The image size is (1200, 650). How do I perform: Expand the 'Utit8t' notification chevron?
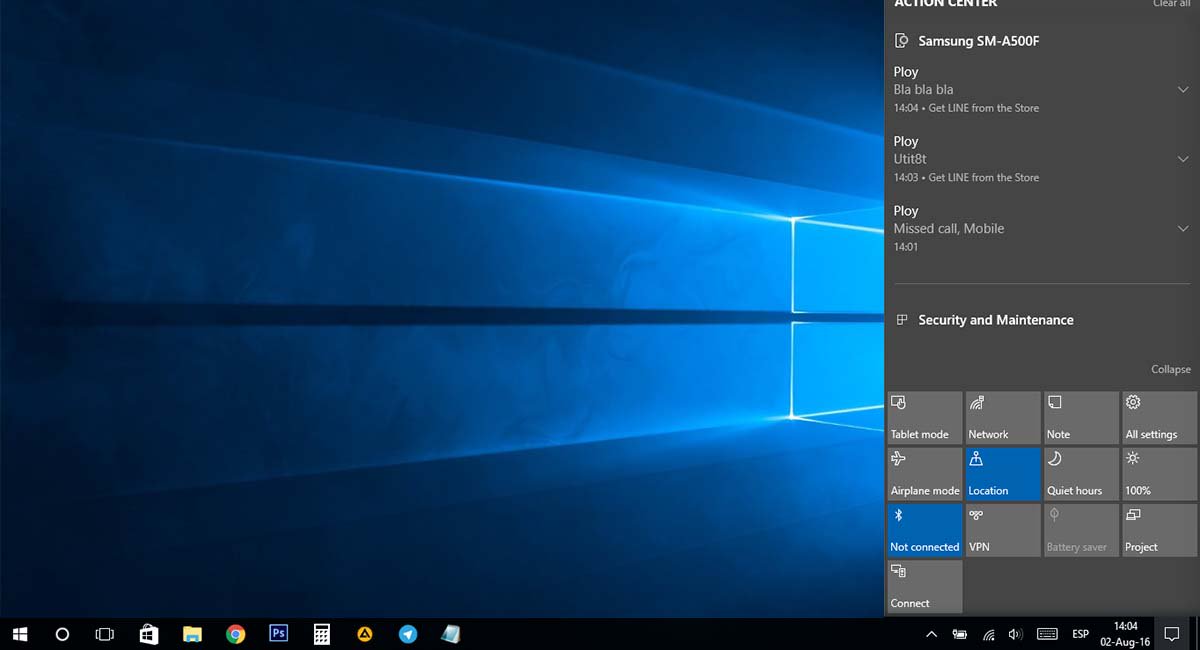1183,159
